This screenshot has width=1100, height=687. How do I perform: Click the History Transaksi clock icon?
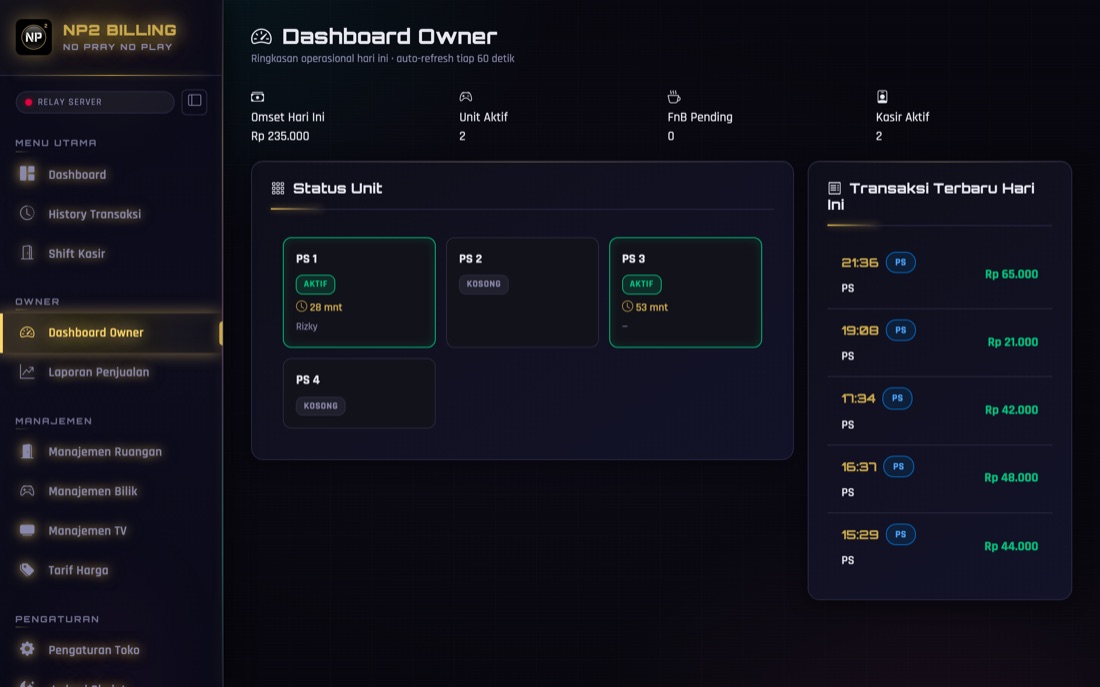click(x=27, y=213)
